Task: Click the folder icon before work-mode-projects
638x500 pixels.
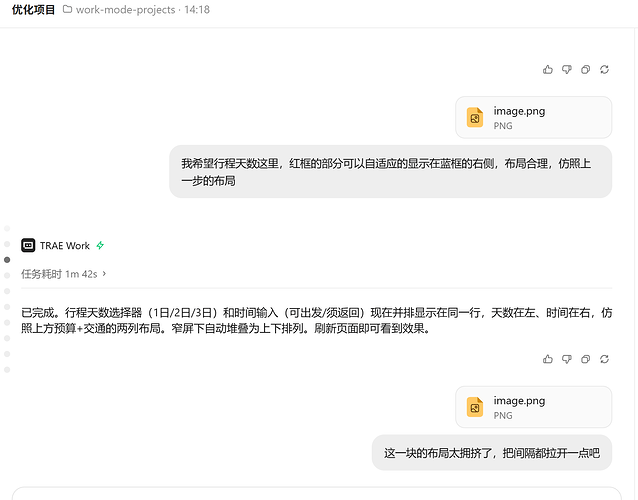Action: 67,9
